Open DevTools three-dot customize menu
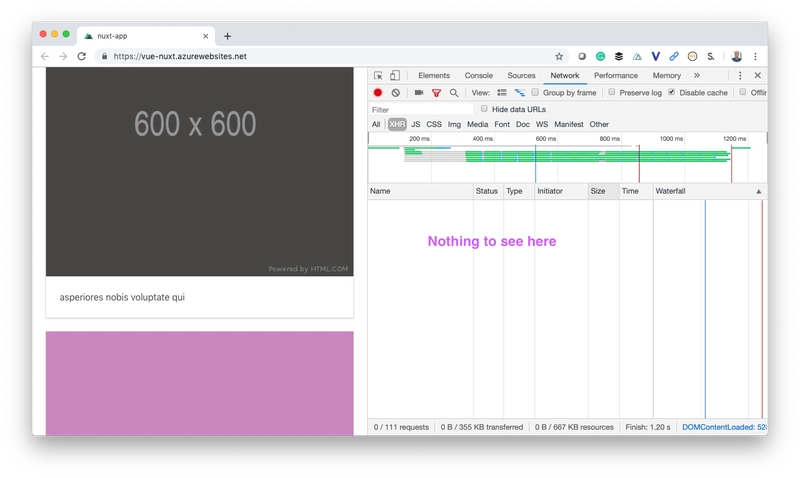Image resolution: width=800 pixels, height=478 pixels. 740,75
